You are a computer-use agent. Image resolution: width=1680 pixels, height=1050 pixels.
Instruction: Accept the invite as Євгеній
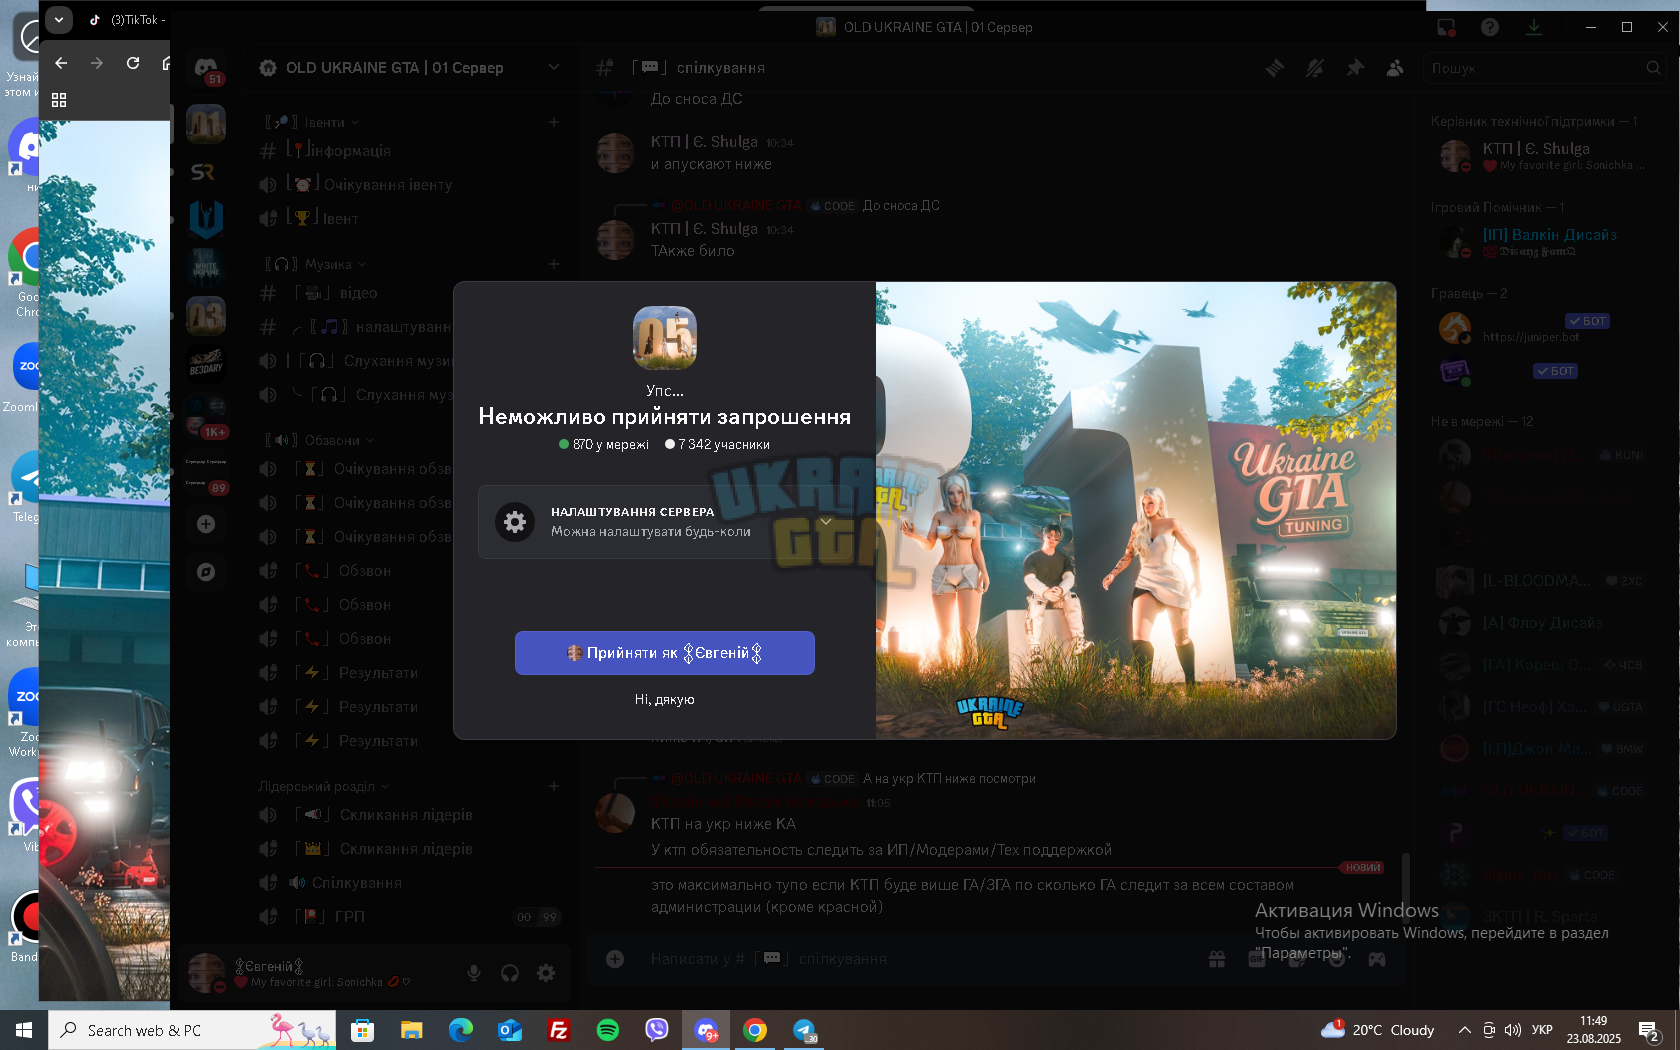point(665,653)
